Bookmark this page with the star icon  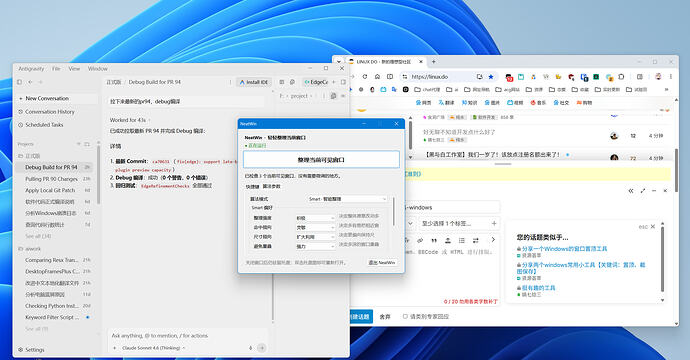(491, 77)
